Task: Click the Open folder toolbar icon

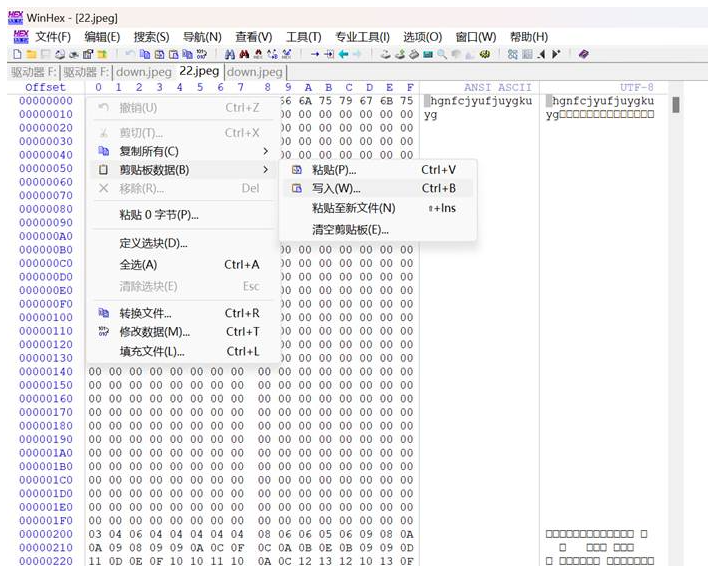Action: pyautogui.click(x=102, y=54)
